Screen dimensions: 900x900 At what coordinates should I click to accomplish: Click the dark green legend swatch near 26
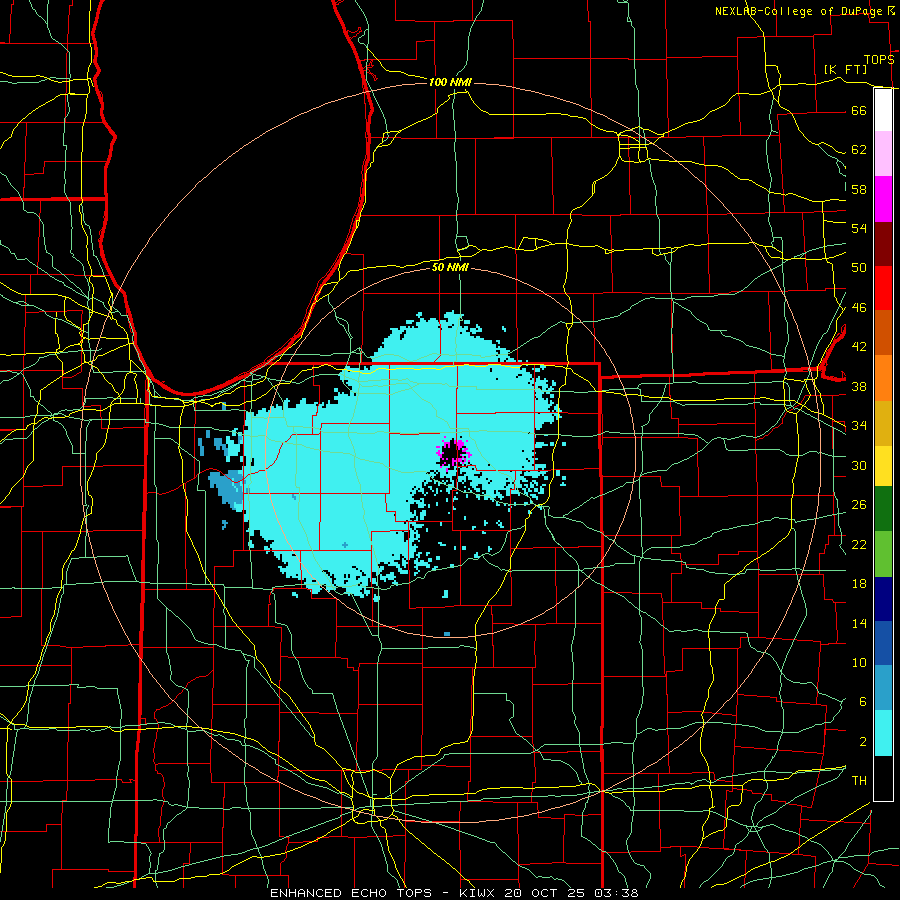pos(883,509)
